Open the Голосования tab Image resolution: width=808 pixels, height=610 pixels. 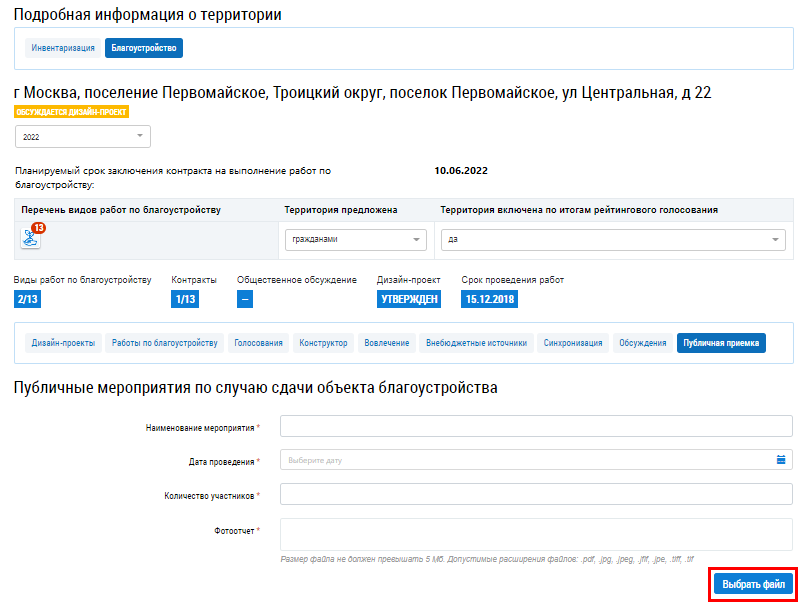259,343
